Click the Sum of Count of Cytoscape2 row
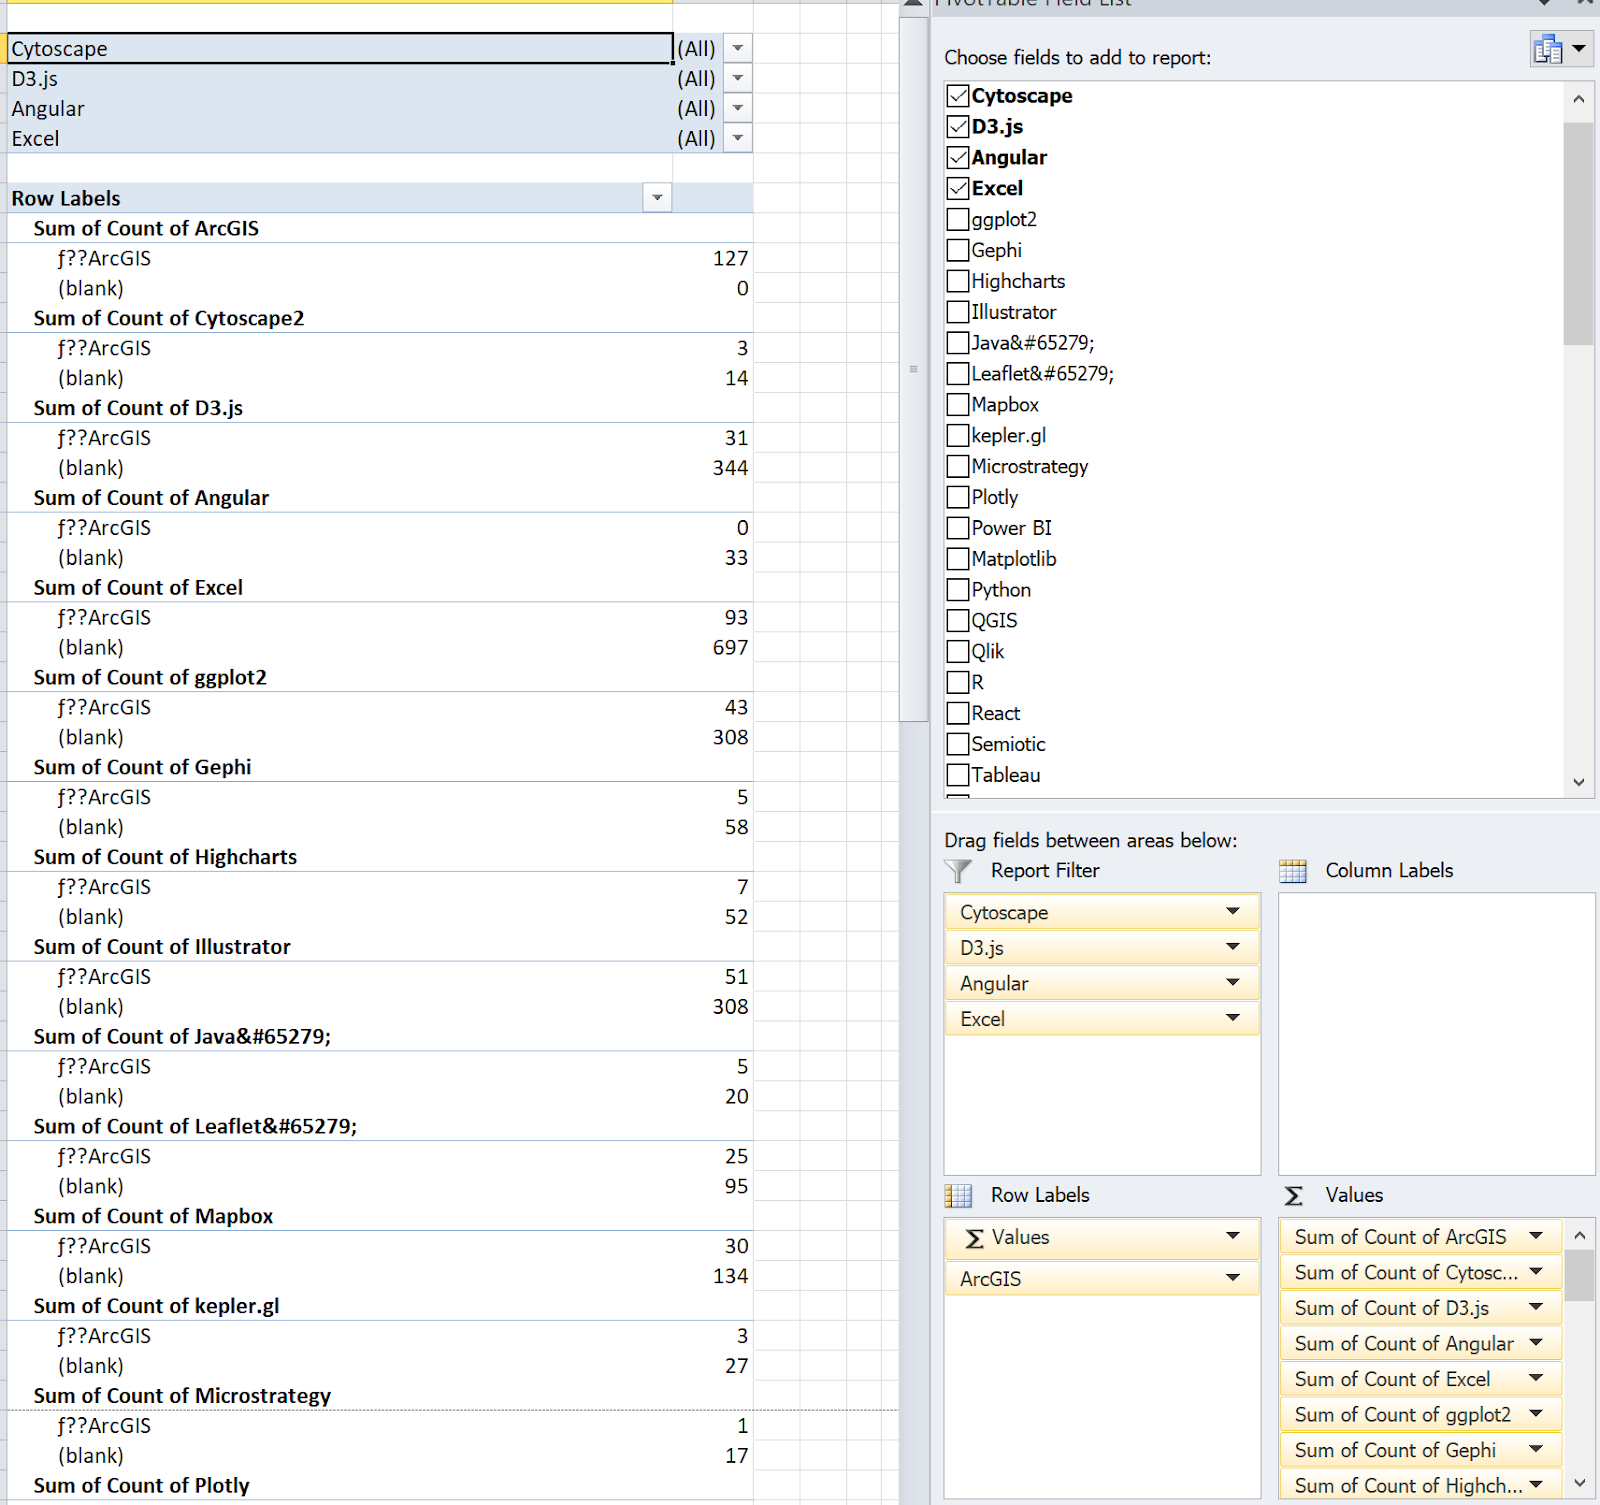The height and width of the screenshot is (1505, 1600). [x=380, y=318]
